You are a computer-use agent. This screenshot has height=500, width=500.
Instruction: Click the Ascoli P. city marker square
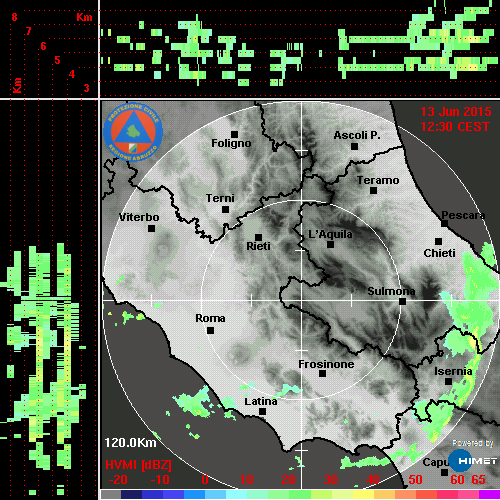coord(355,146)
